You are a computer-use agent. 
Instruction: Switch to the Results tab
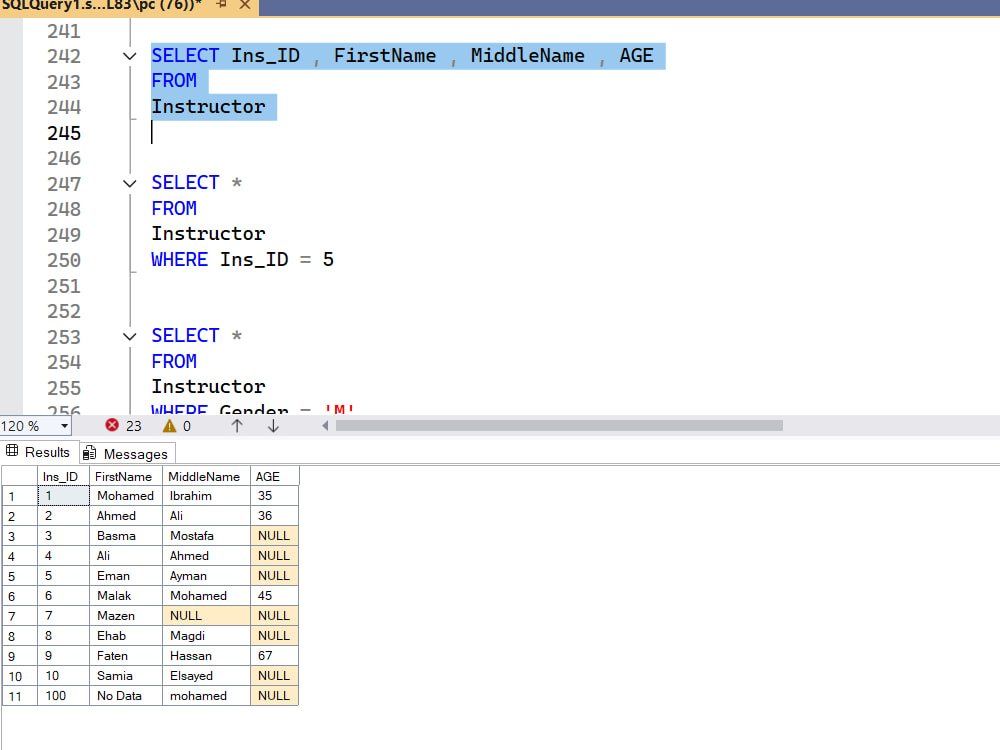(x=38, y=452)
